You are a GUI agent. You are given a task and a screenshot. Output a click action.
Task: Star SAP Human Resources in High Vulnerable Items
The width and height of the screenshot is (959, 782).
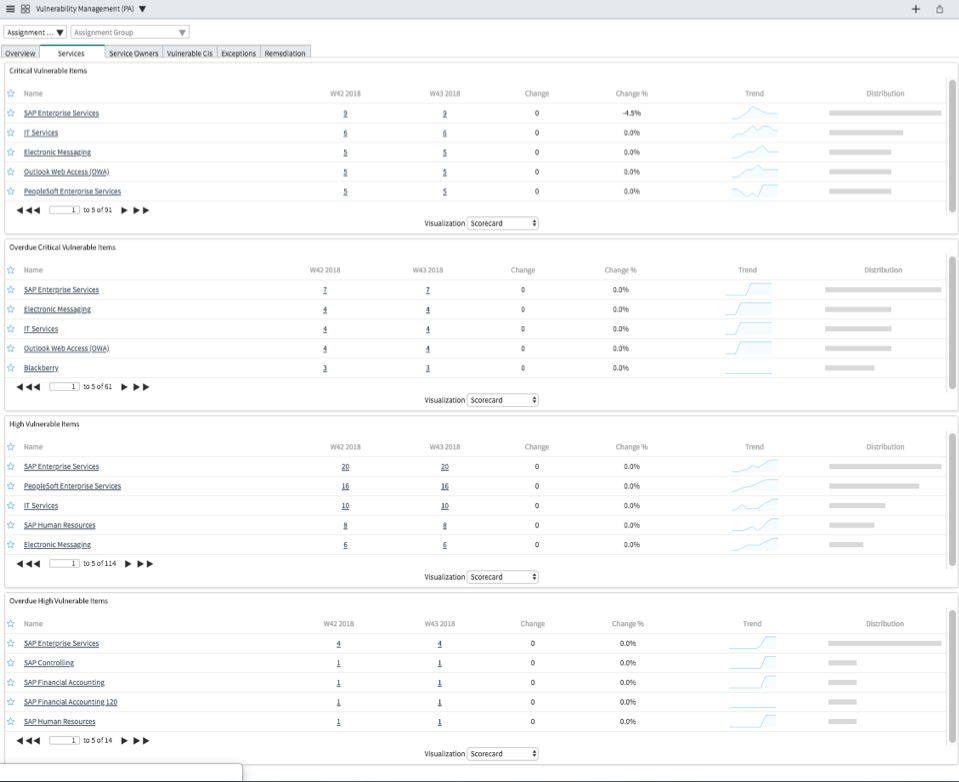pyautogui.click(x=11, y=525)
